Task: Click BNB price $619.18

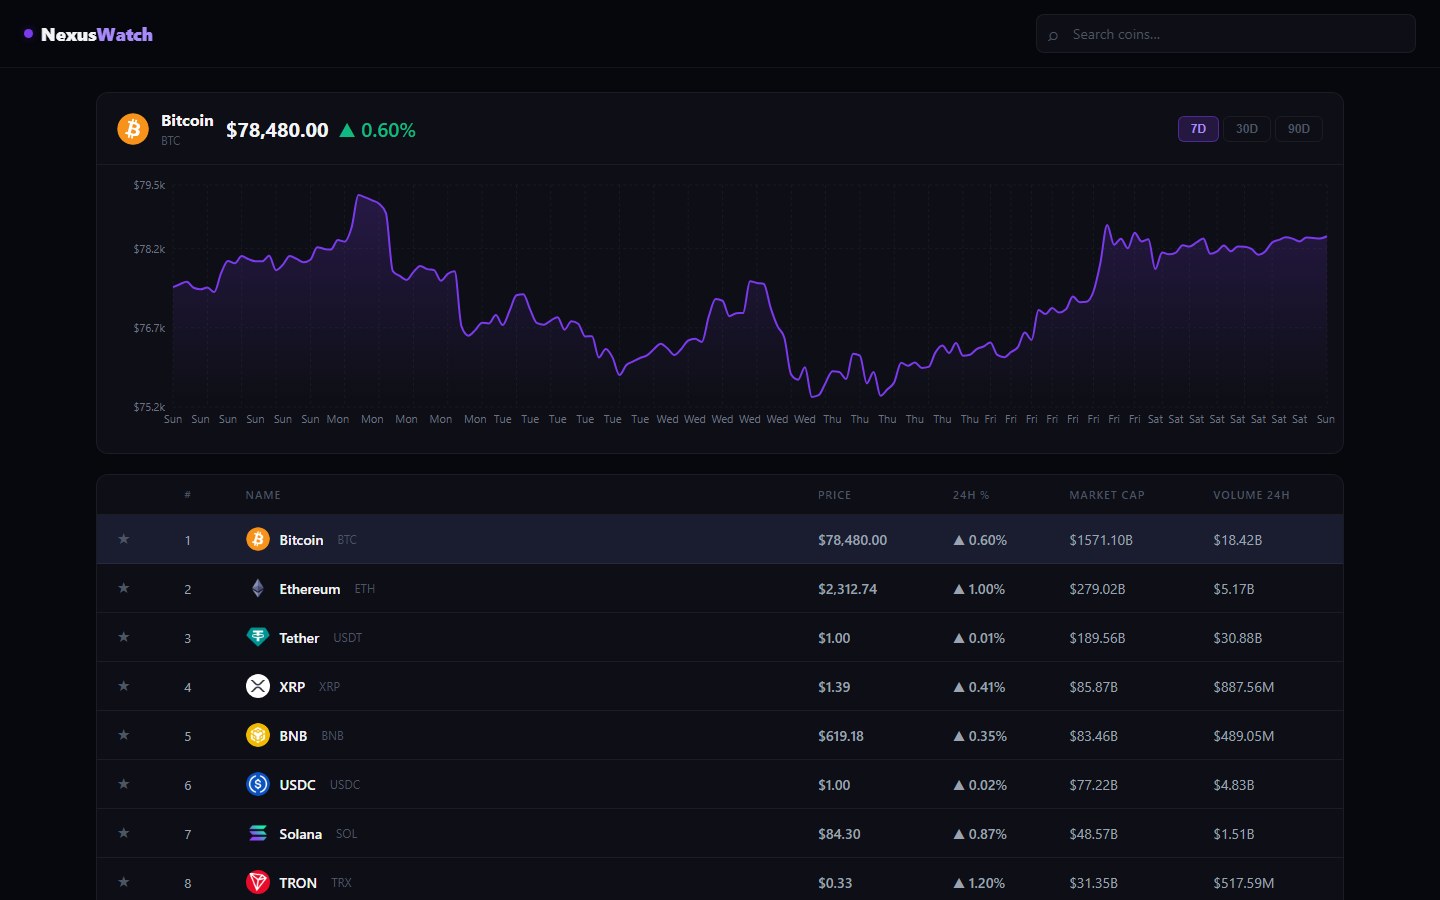Action: (841, 736)
